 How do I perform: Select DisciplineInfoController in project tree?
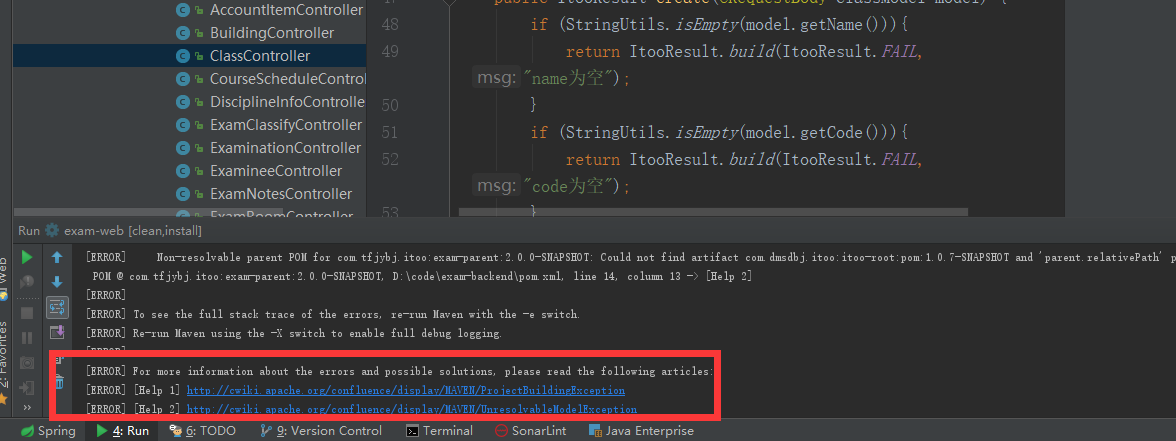pyautogui.click(x=287, y=102)
